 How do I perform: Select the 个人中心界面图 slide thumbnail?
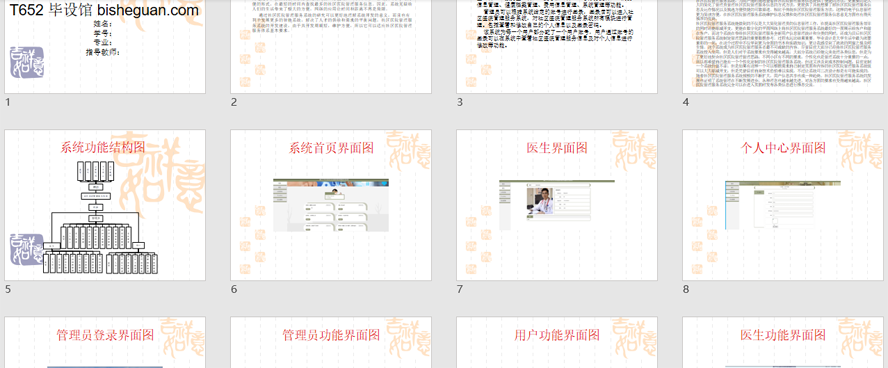point(783,205)
